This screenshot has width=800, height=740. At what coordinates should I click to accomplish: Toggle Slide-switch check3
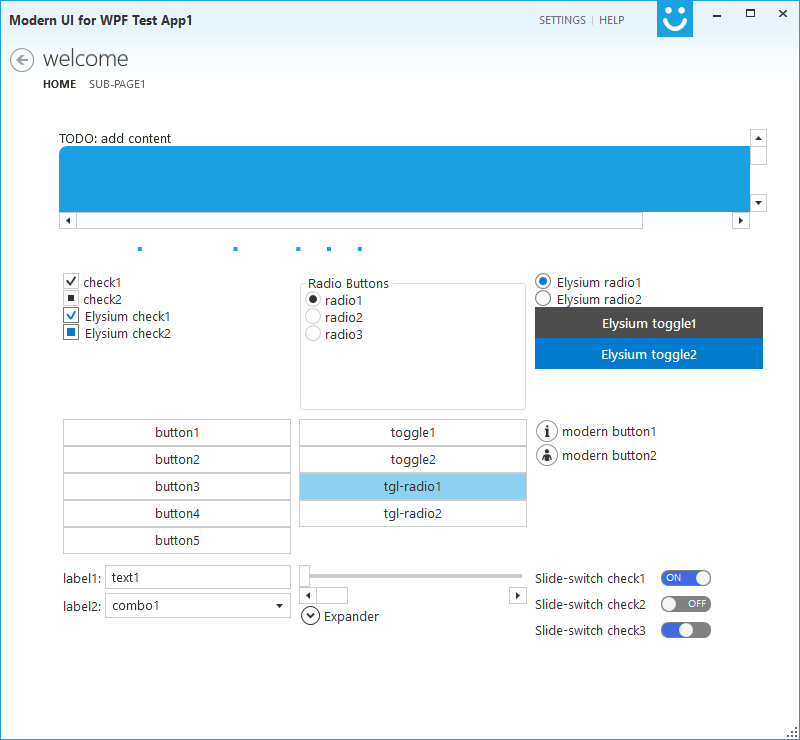[686, 630]
